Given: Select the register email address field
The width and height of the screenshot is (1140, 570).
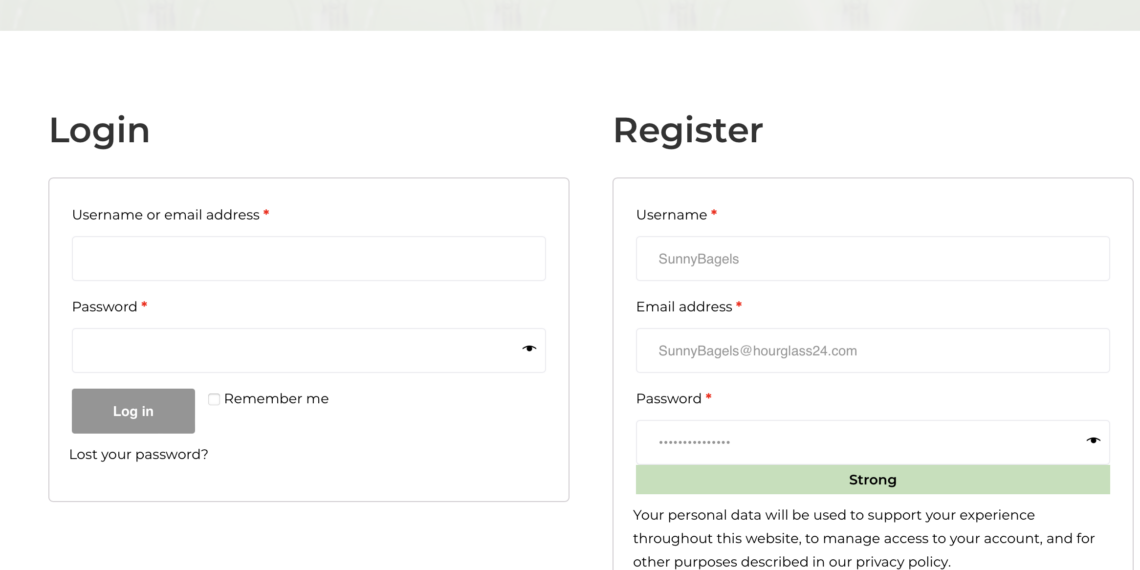Looking at the screenshot, I should (x=872, y=350).
